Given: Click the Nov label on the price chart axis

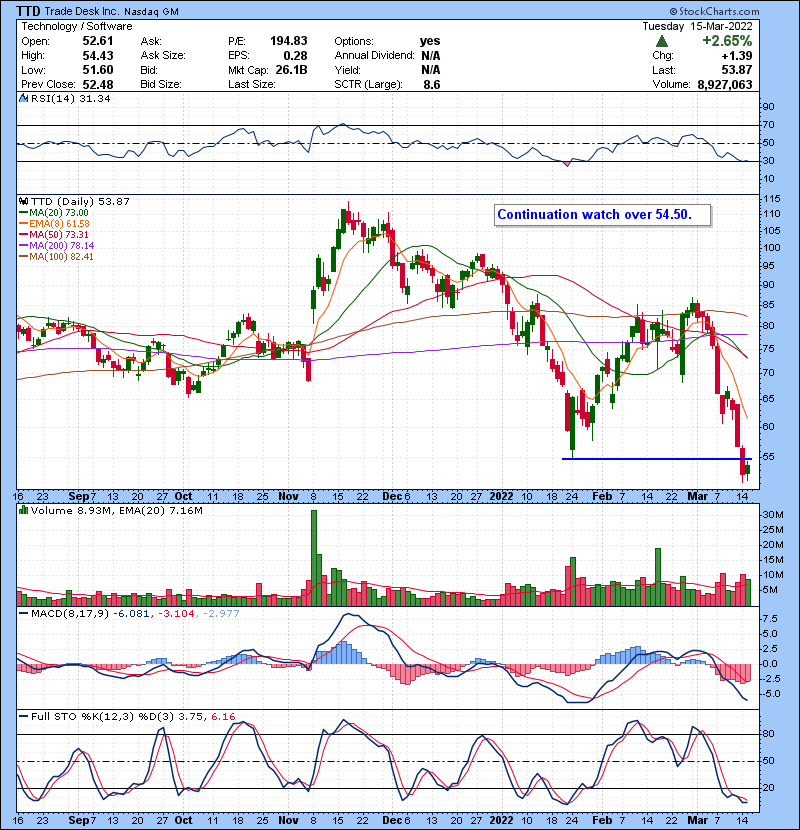Looking at the screenshot, I should 289,497.
